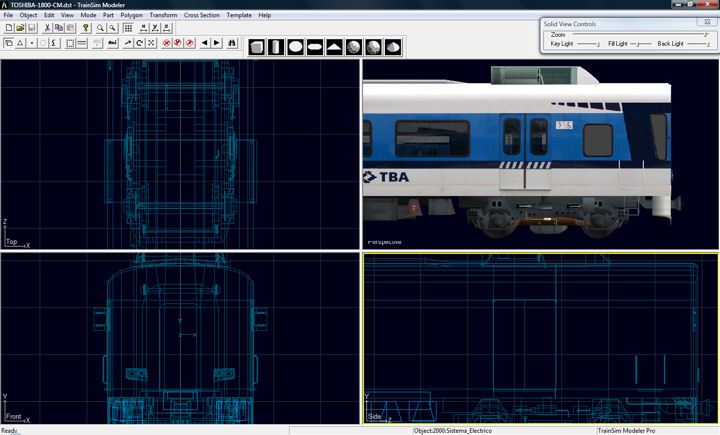Insert a box primitive shape
720x435 pixels.
pyautogui.click(x=257, y=47)
